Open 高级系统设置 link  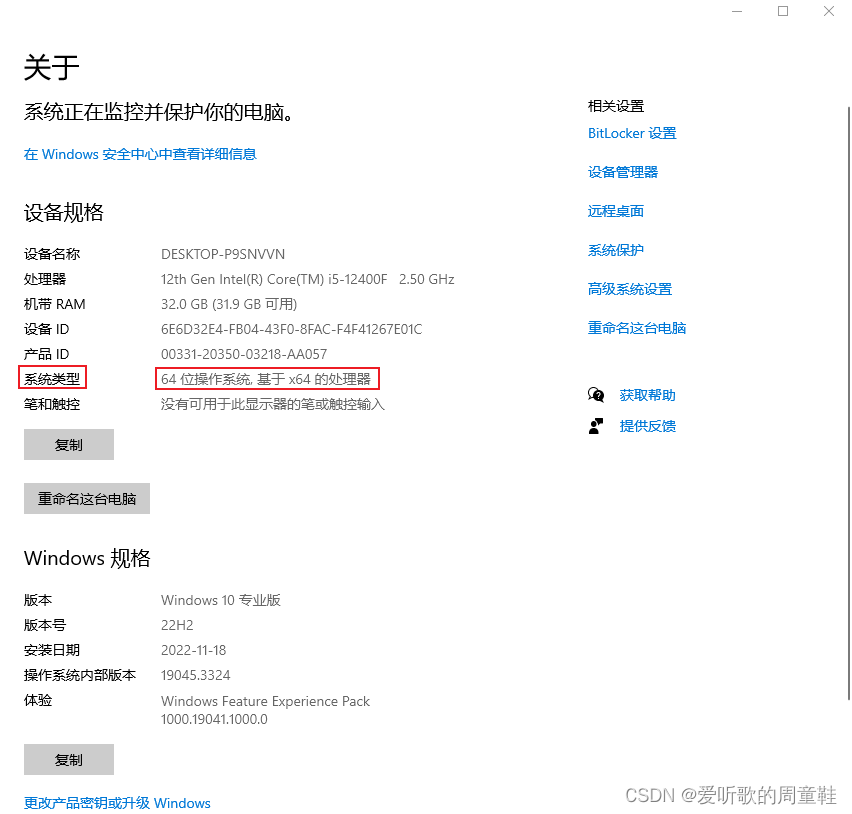pyautogui.click(x=630, y=289)
